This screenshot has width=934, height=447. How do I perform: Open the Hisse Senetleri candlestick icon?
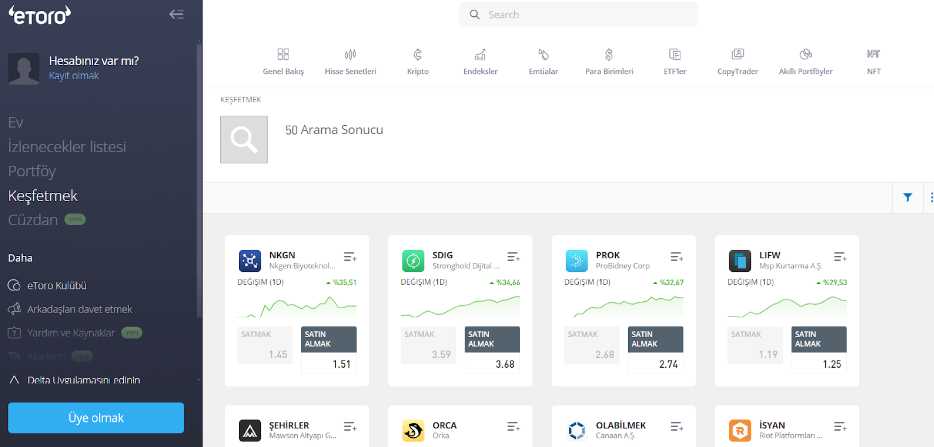click(x=350, y=55)
